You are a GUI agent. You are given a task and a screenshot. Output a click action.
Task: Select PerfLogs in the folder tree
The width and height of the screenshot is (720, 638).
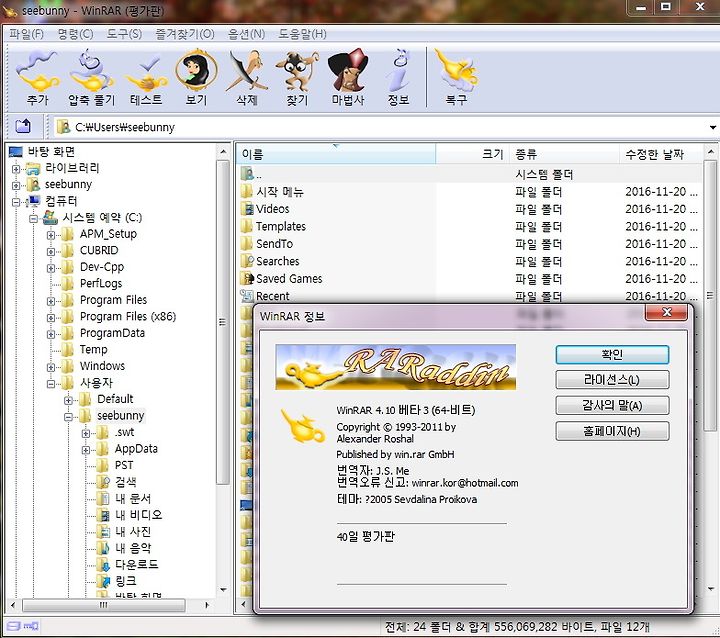click(101, 283)
